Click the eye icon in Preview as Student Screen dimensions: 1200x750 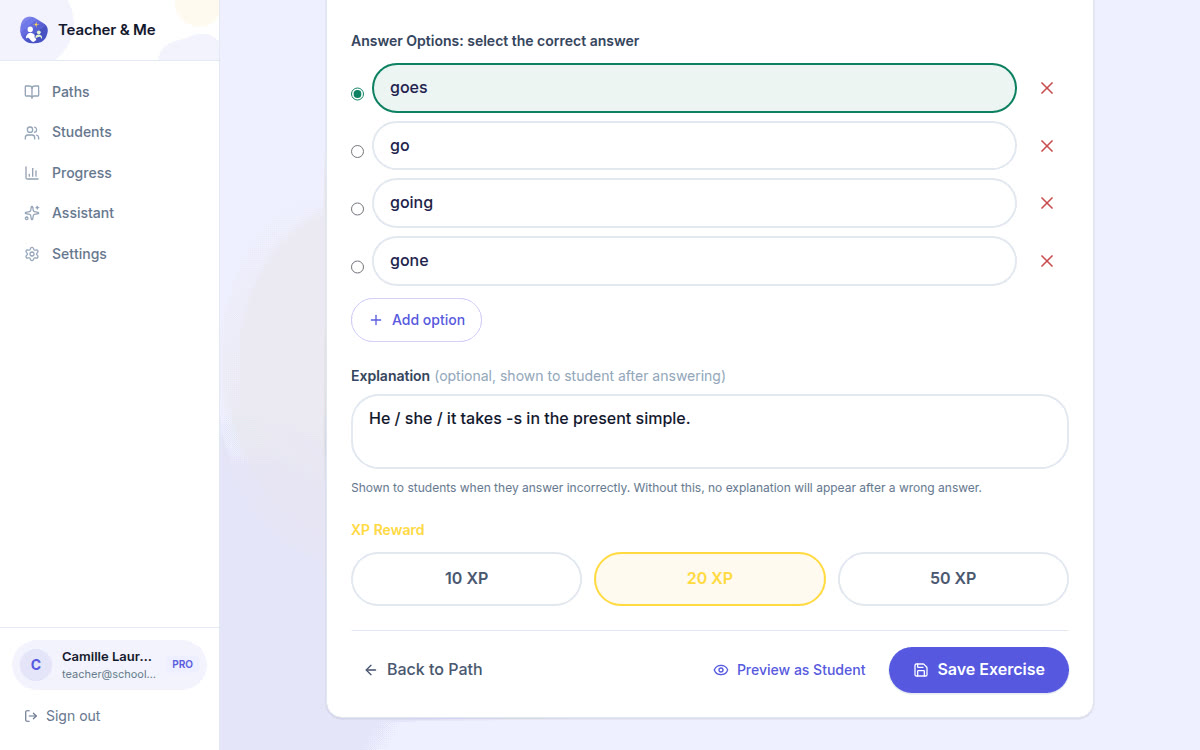(x=721, y=670)
